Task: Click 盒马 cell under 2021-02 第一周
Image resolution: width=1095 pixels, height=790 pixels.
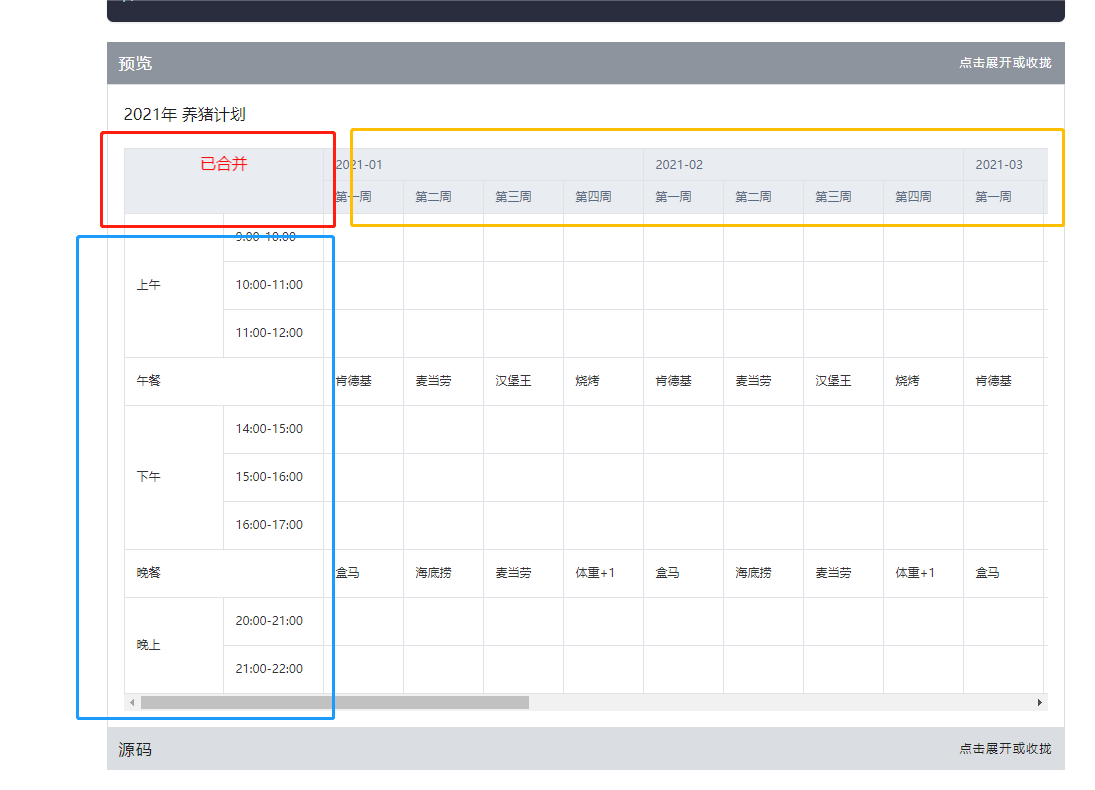Action: (x=683, y=573)
